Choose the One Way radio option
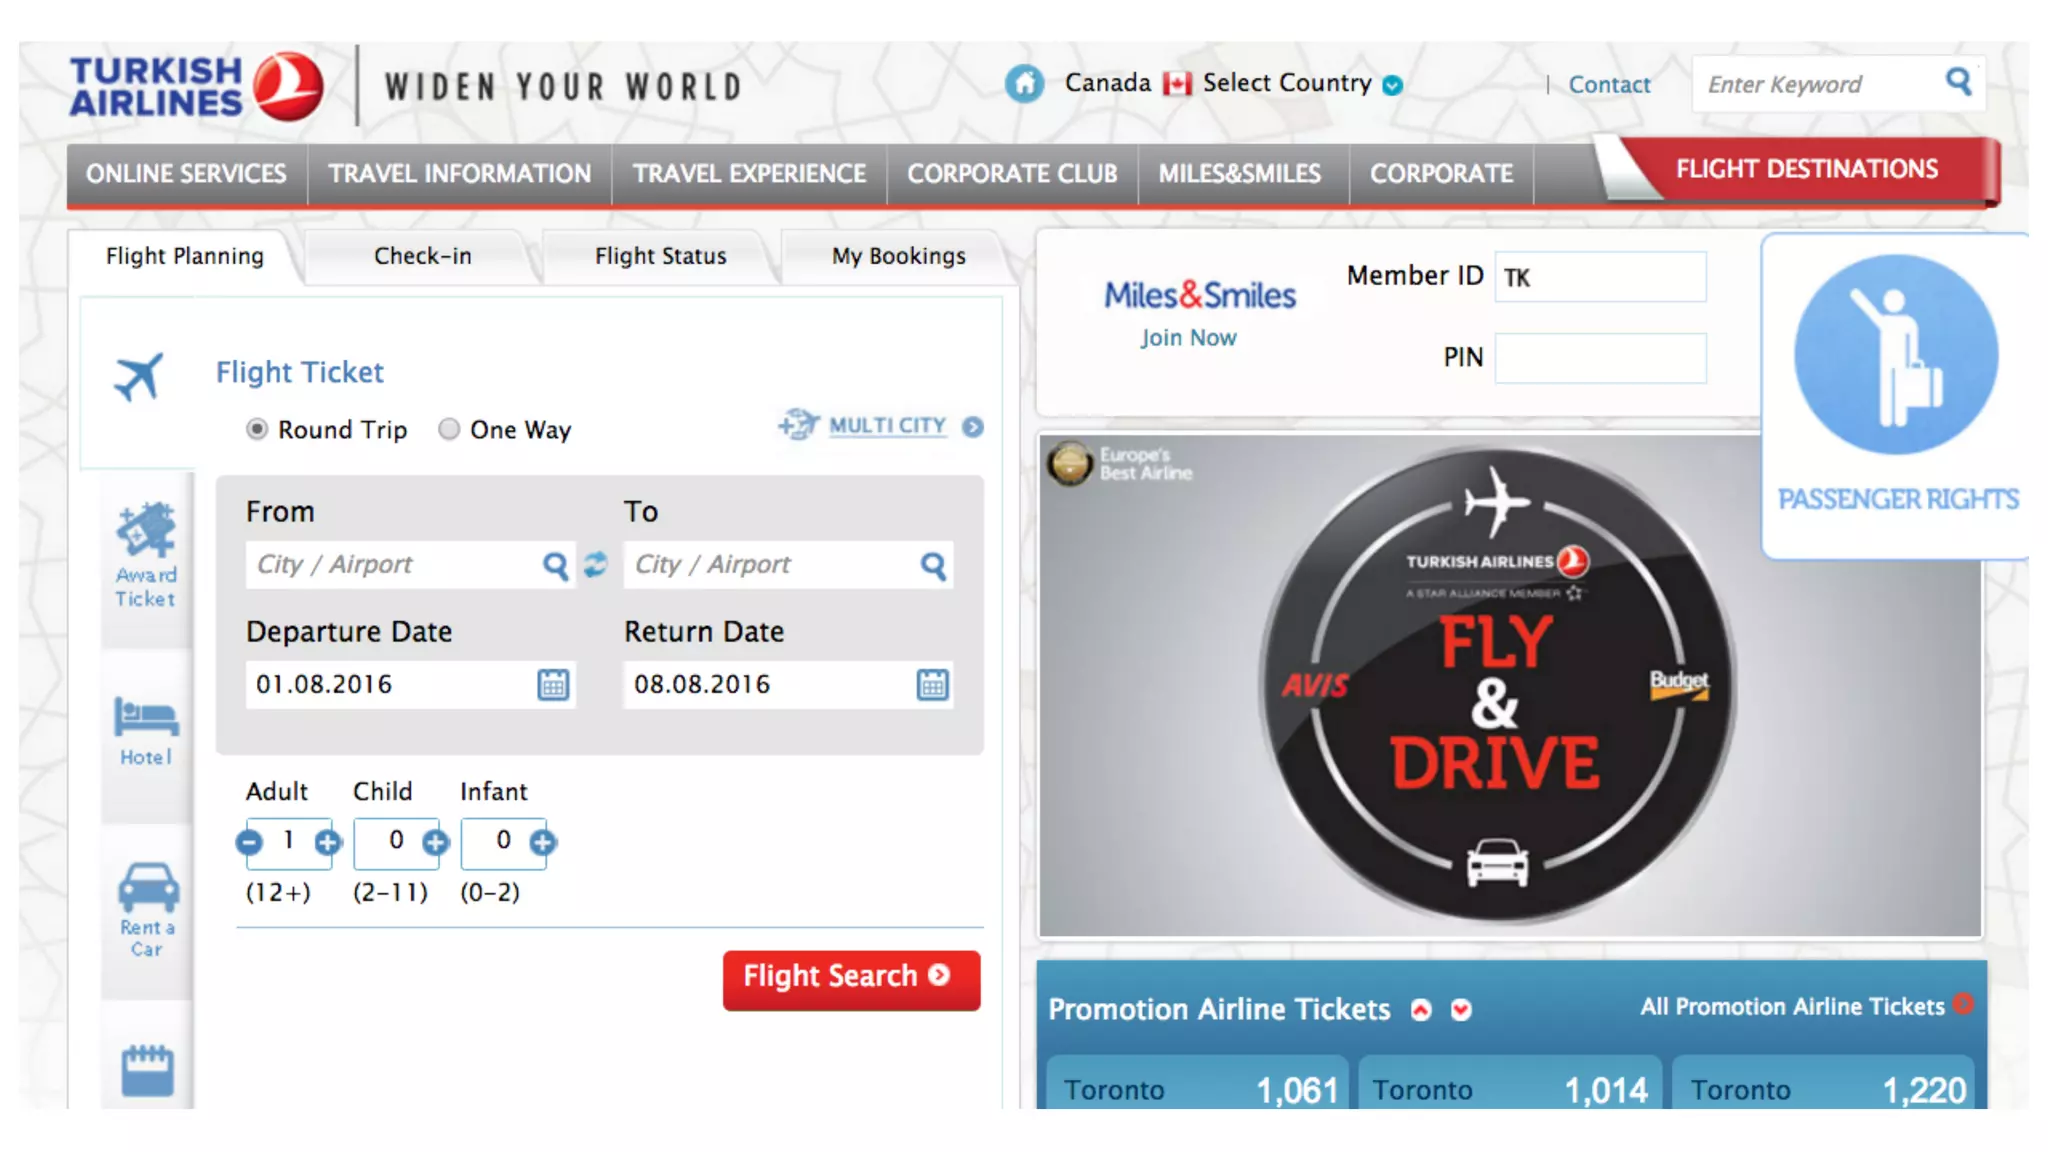Image resolution: width=2048 pixels, height=1152 pixels. 449,429
